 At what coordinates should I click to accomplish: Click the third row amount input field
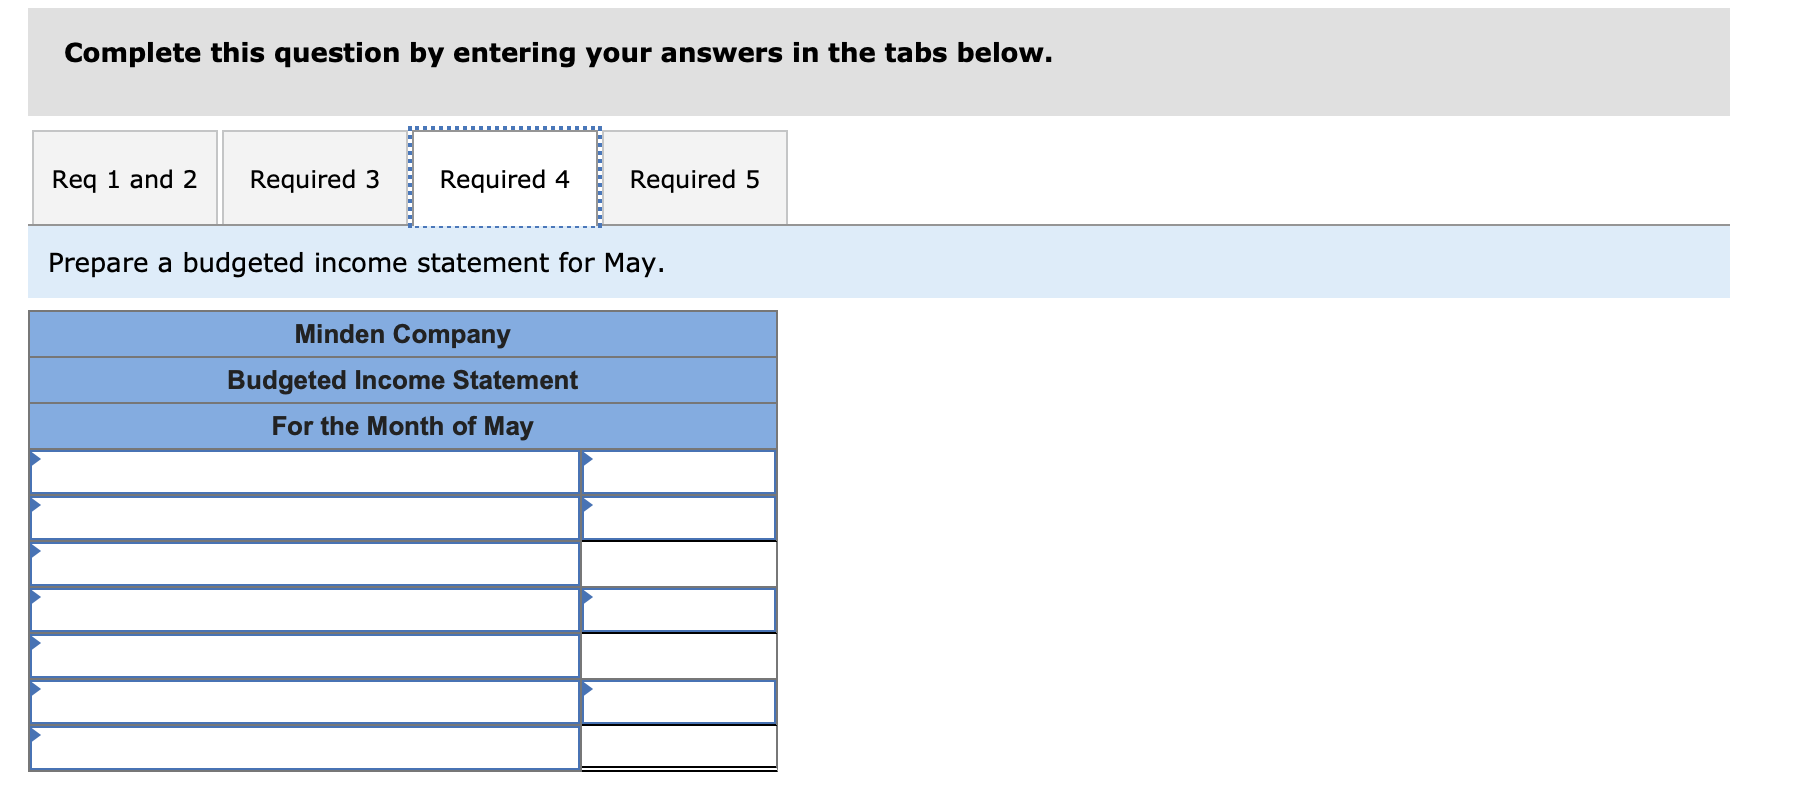680,563
